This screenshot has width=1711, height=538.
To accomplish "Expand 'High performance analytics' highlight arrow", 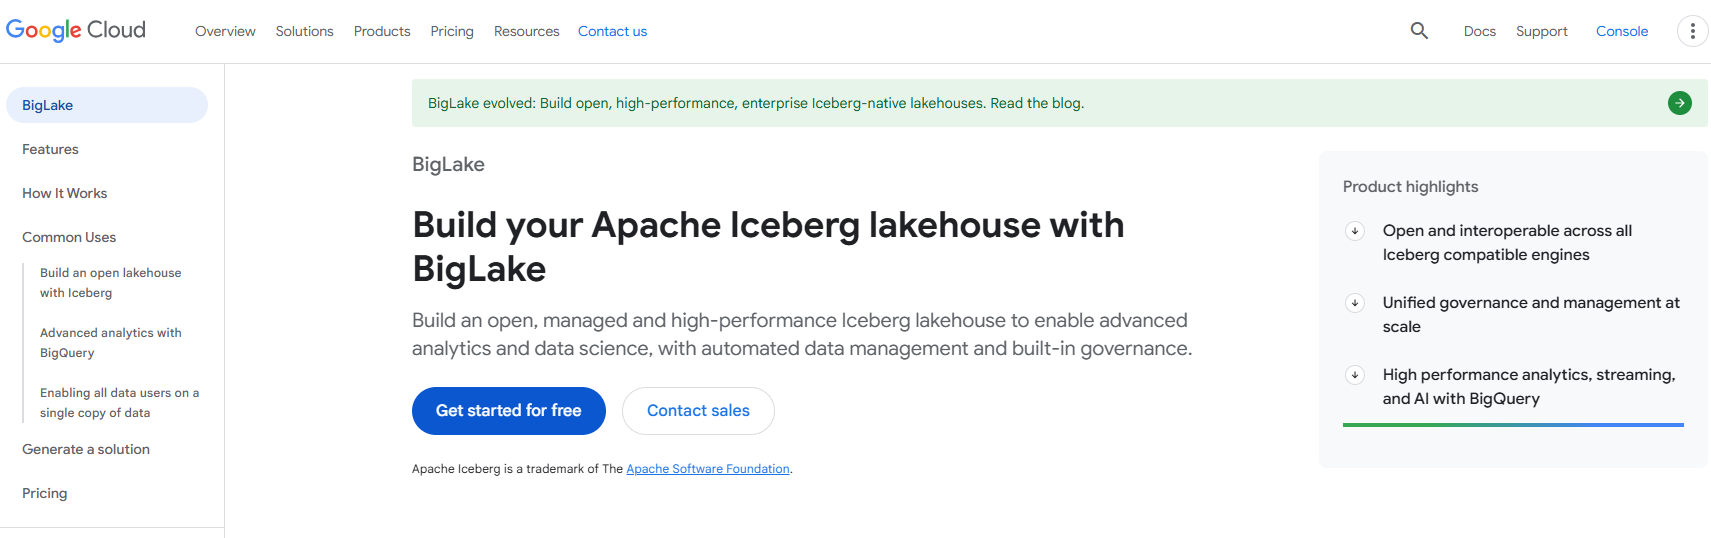I will coord(1355,375).
